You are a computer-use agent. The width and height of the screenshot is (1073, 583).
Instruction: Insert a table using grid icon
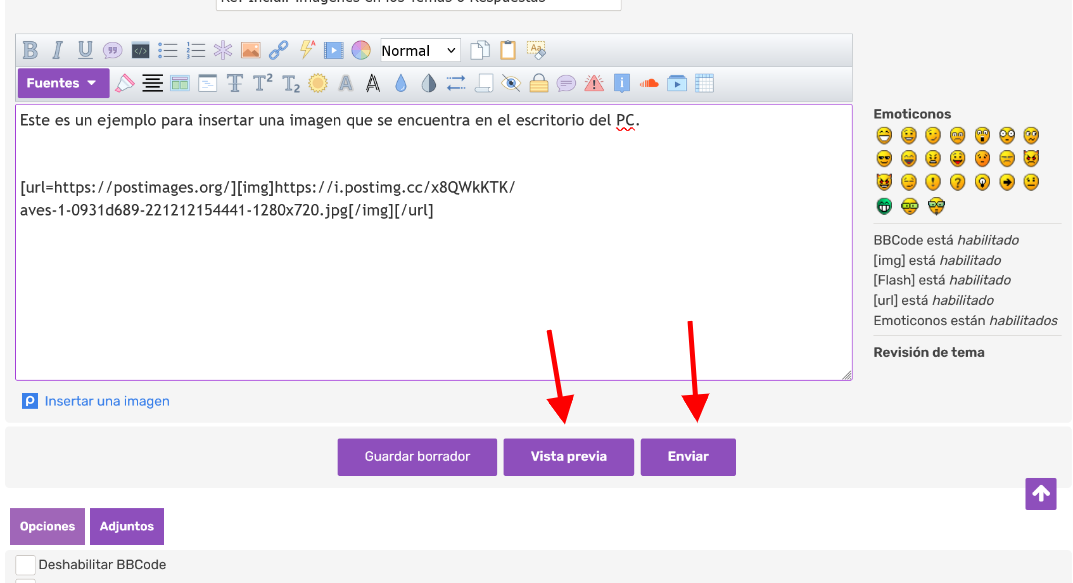[x=704, y=83]
